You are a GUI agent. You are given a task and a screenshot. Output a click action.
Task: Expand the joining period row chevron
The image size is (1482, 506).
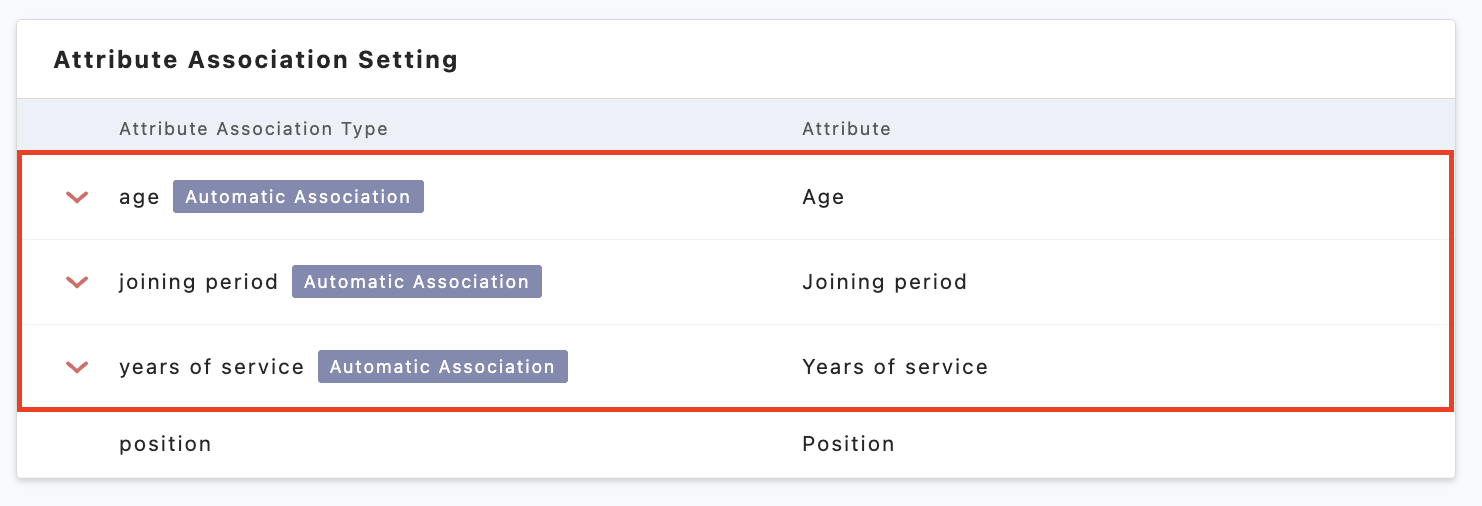(77, 282)
